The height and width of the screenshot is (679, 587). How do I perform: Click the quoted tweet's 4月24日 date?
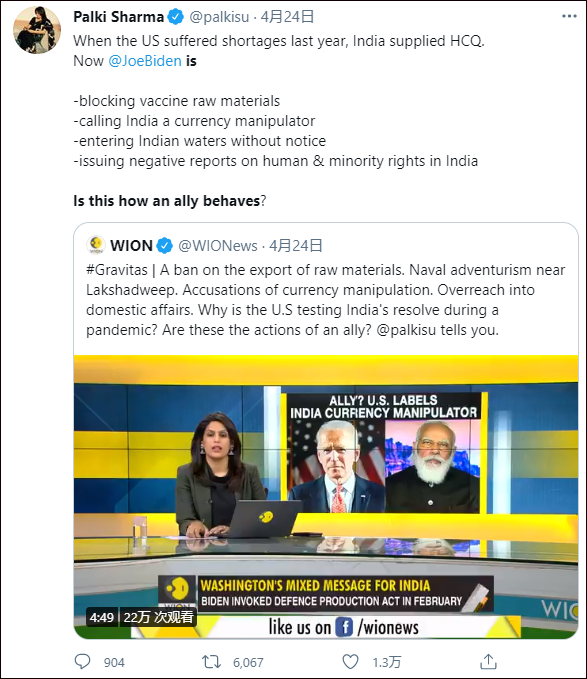[x=296, y=246]
